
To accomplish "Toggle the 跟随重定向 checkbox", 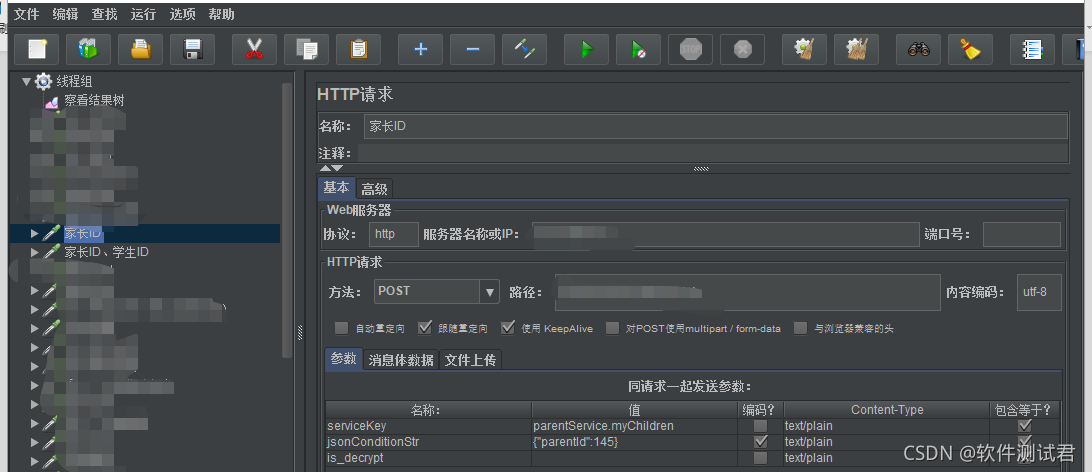I will (426, 327).
